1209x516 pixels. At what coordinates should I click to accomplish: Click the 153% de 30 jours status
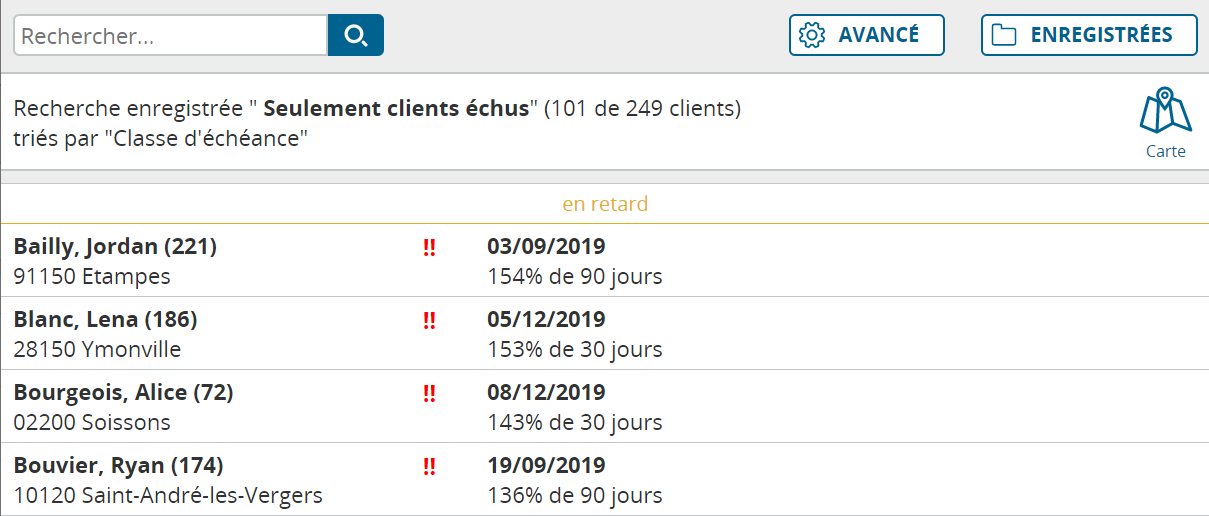[575, 350]
